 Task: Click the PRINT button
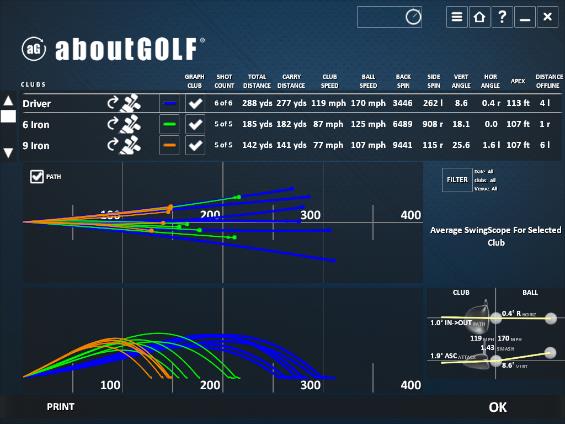61,407
